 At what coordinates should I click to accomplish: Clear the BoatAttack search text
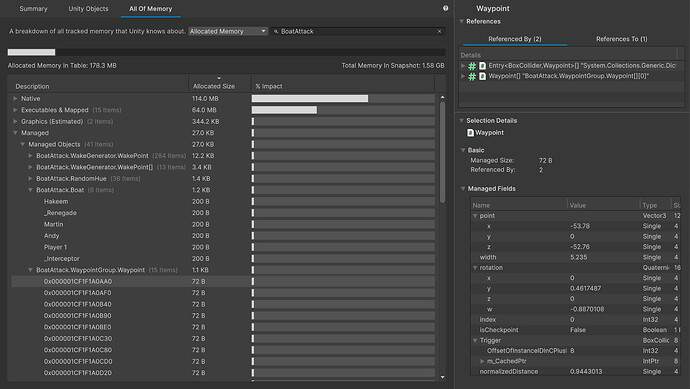(439, 31)
